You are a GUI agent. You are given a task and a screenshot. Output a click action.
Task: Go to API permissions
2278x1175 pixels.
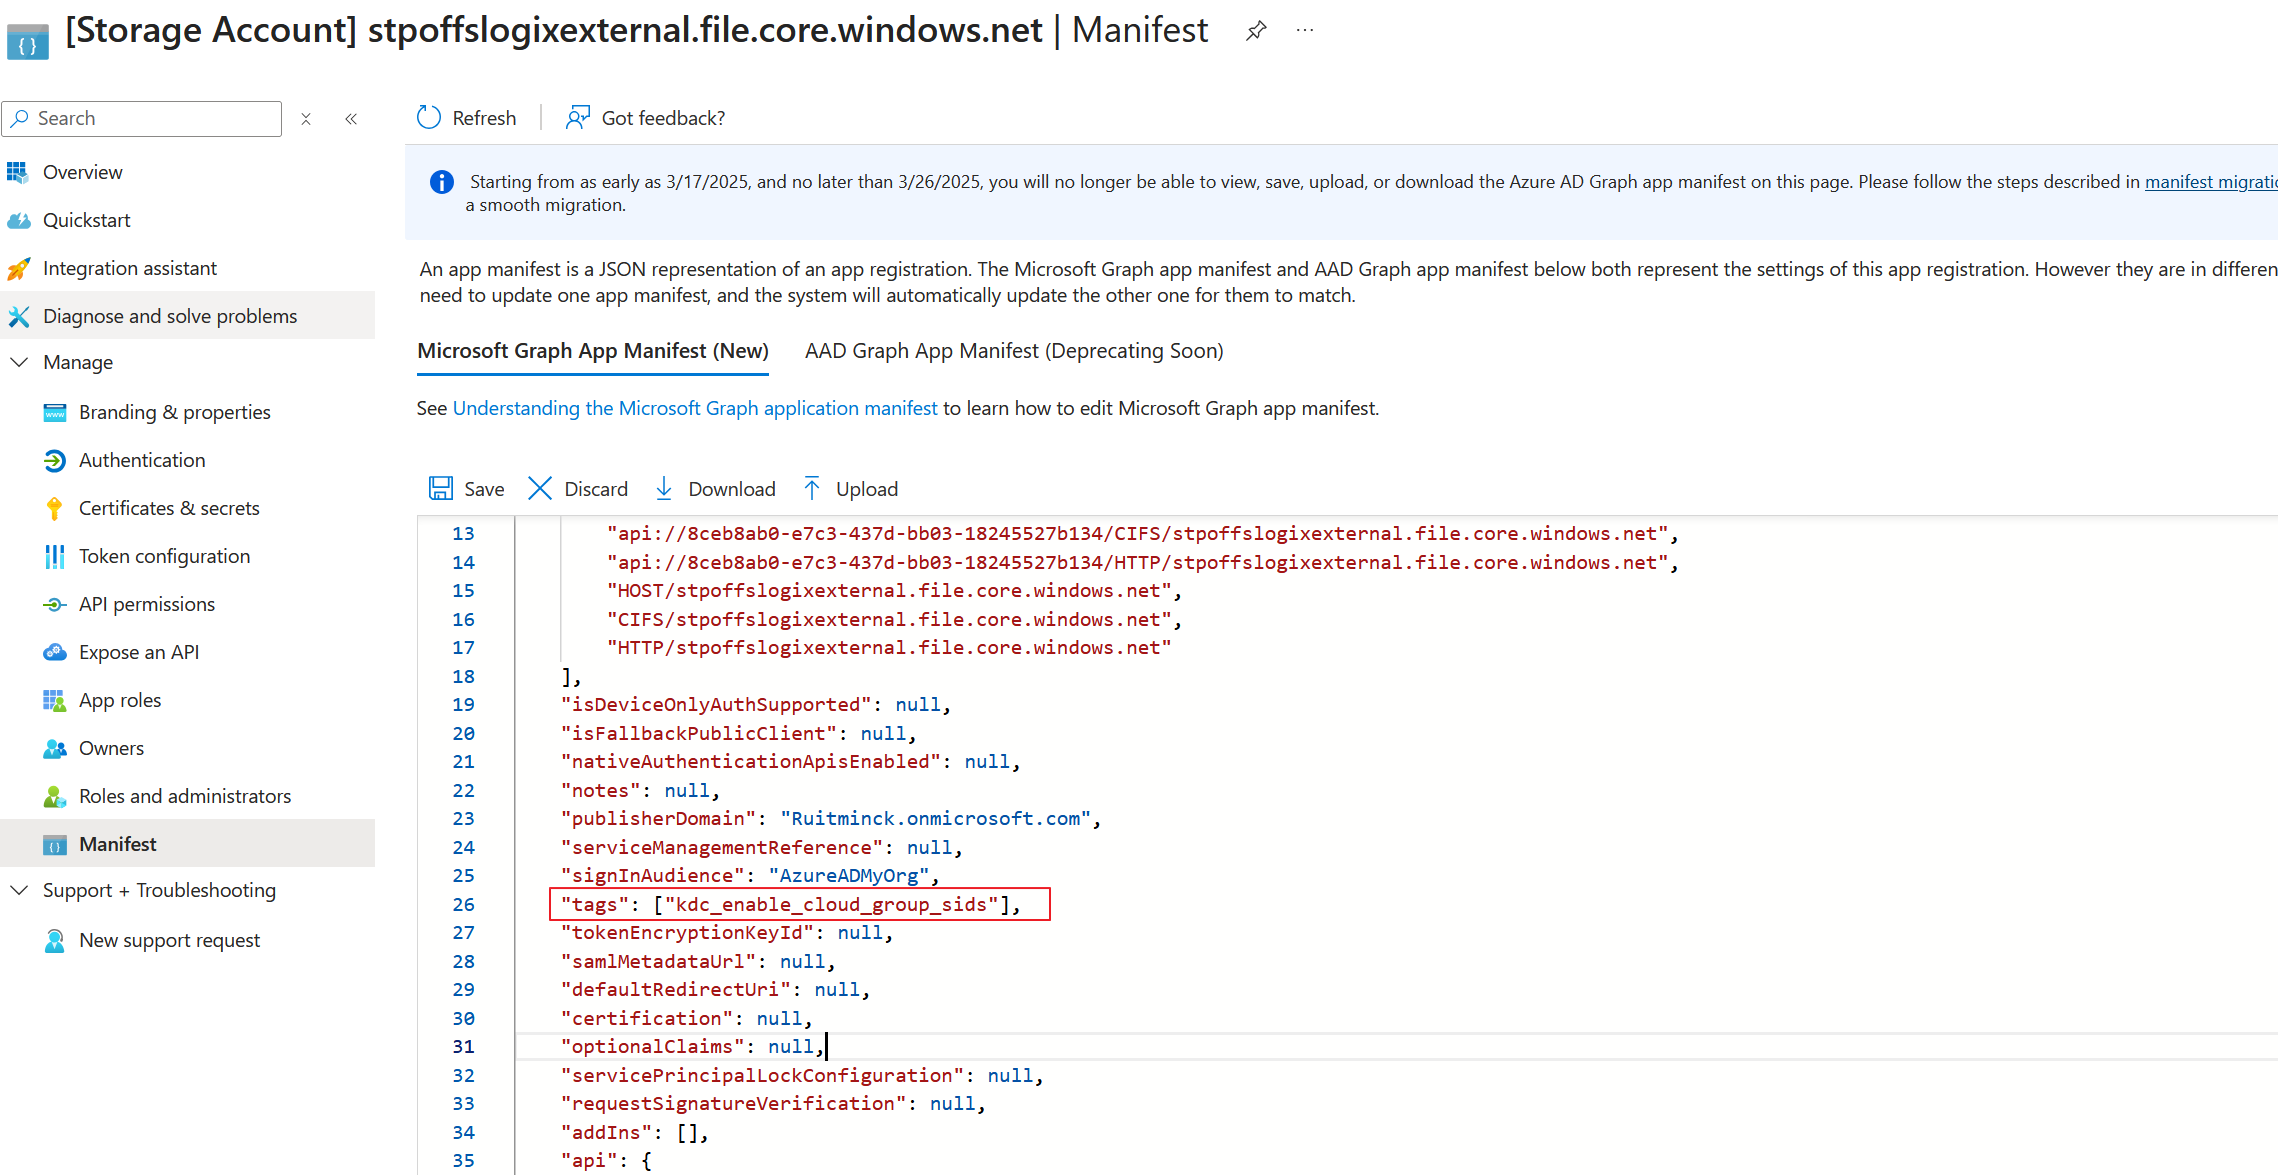147,604
